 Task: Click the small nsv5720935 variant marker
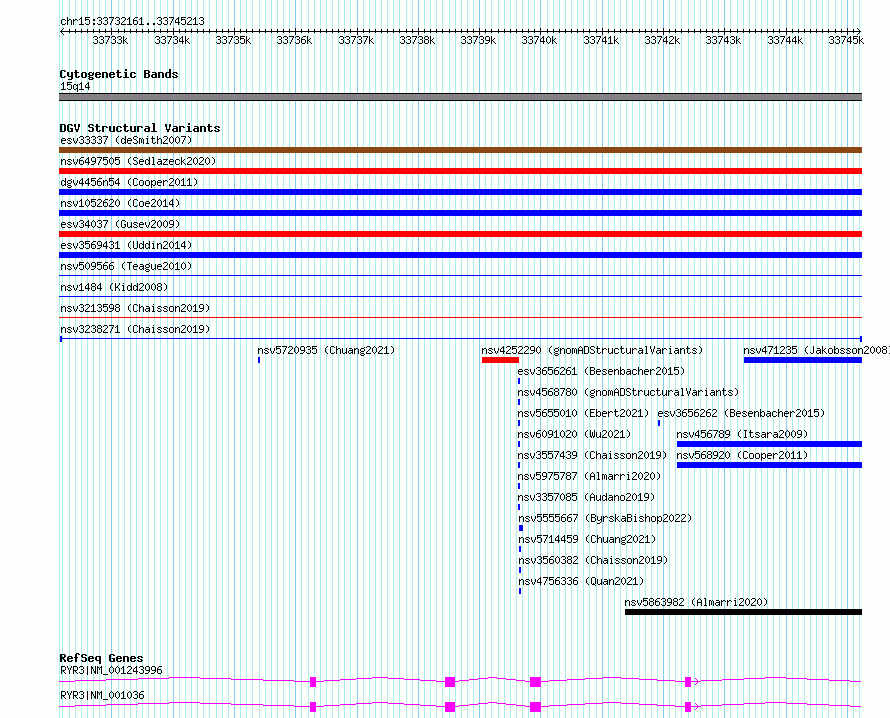(259, 360)
